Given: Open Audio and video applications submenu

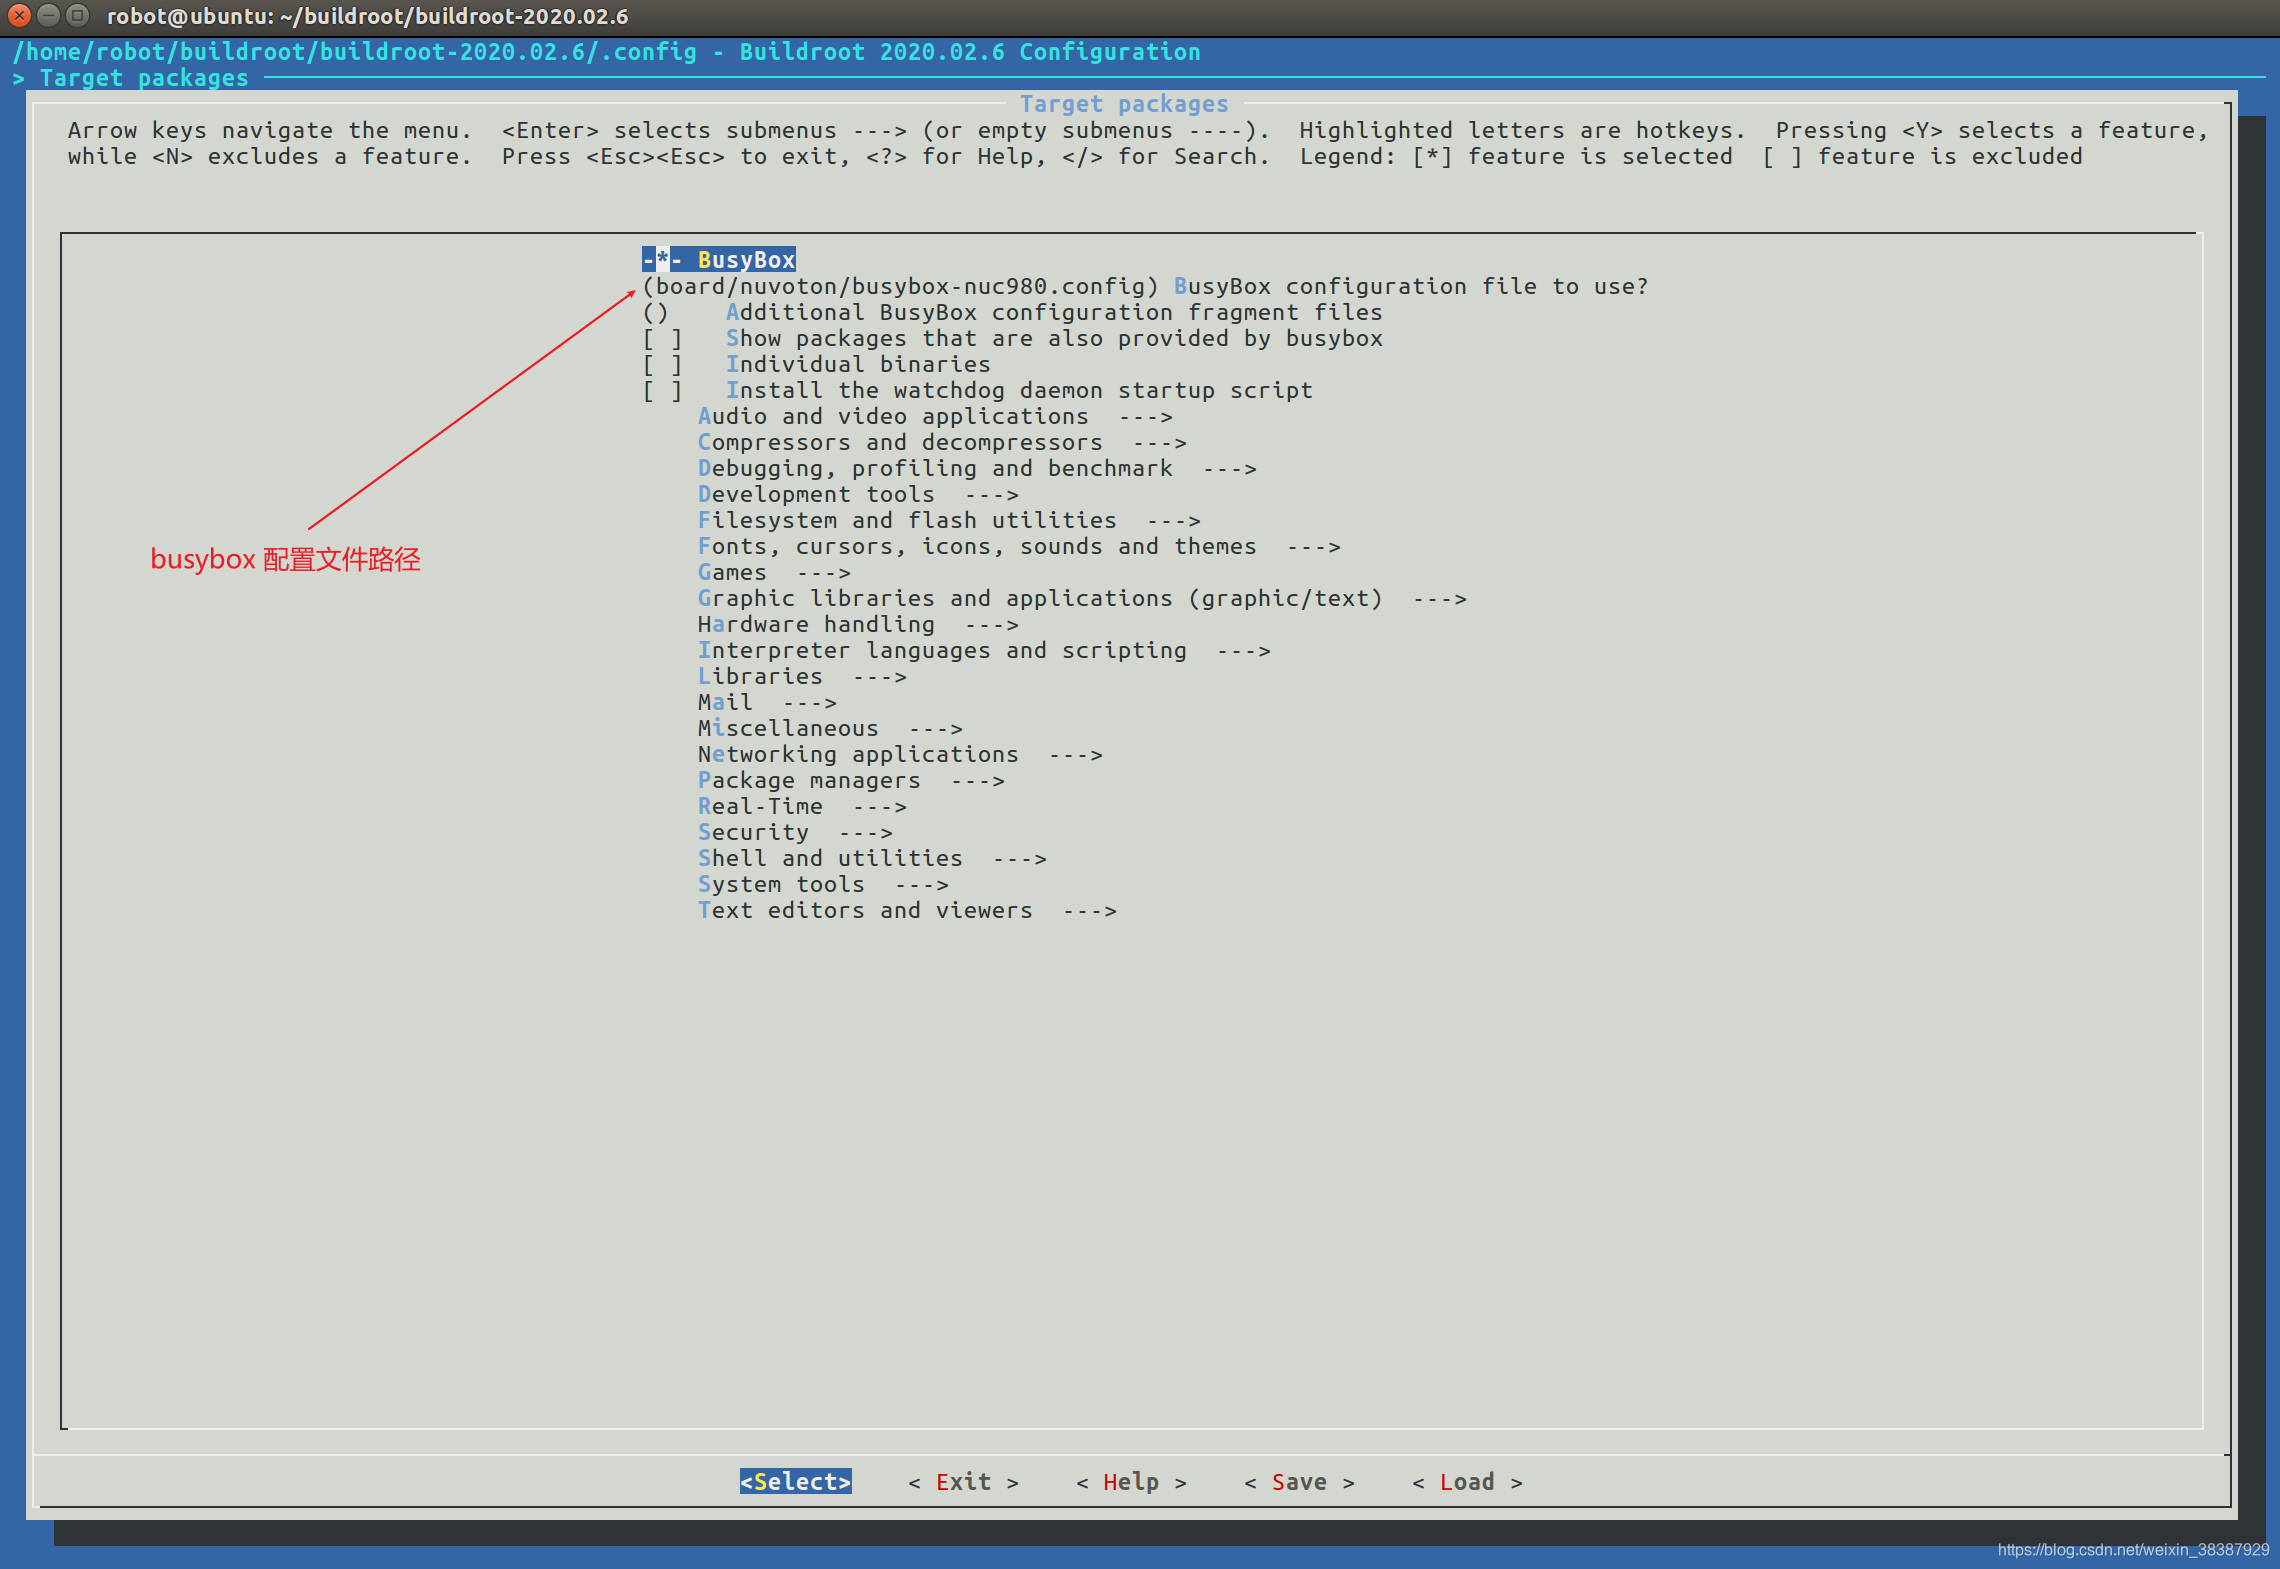Looking at the screenshot, I should 935,416.
